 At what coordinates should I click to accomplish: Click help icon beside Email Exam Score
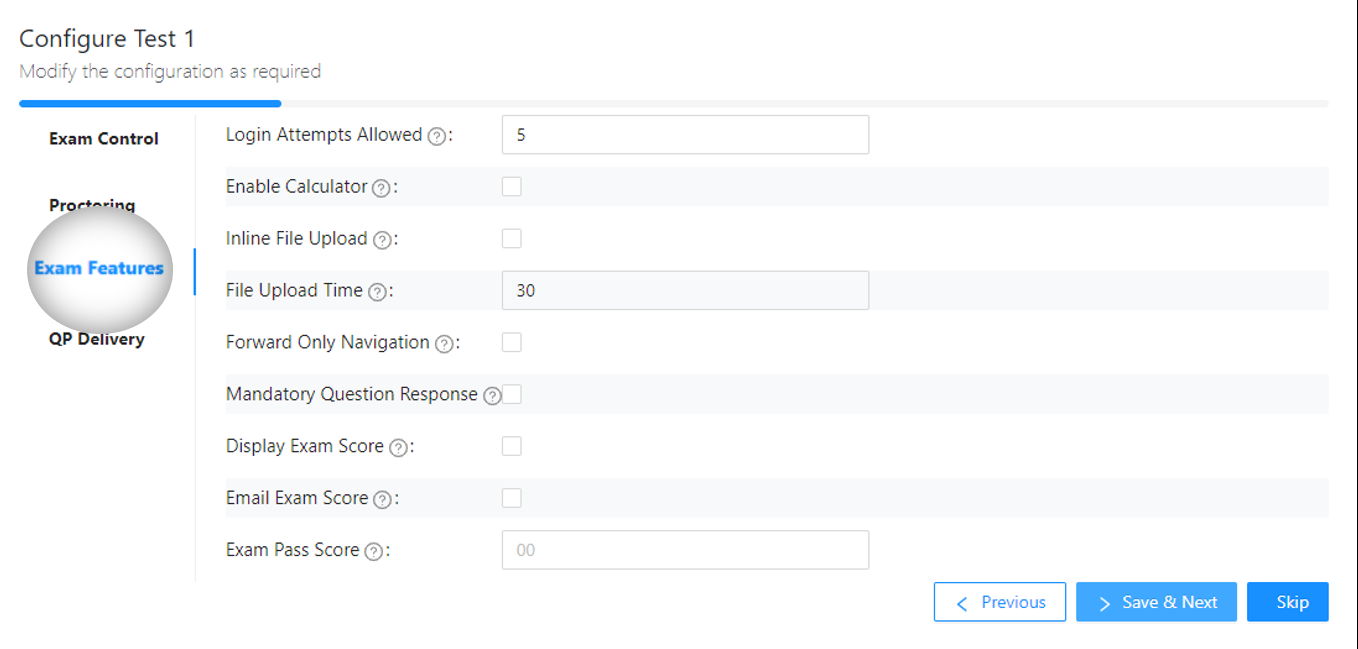[382, 501]
